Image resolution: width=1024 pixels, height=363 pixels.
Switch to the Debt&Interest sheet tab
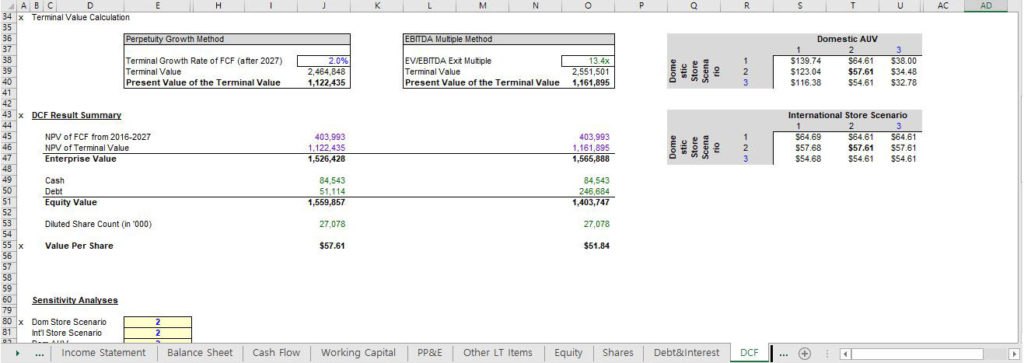point(686,353)
